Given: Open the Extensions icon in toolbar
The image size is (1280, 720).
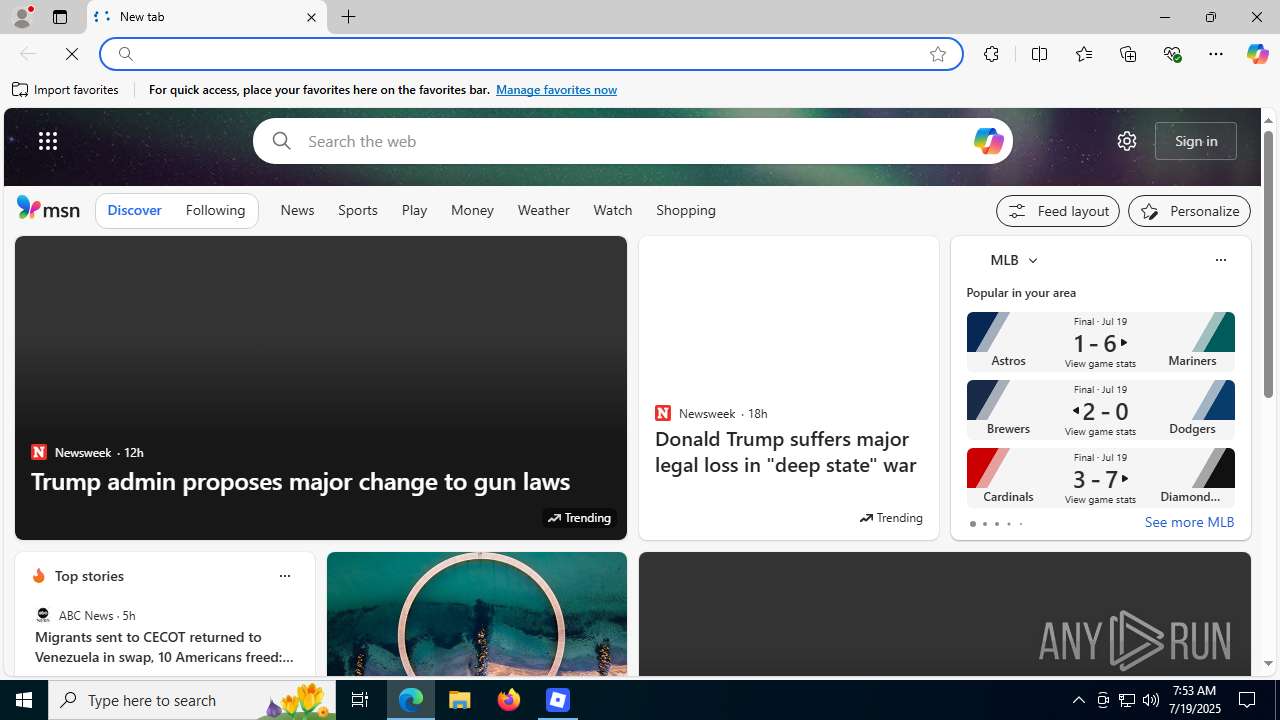Looking at the screenshot, I should pos(991,54).
